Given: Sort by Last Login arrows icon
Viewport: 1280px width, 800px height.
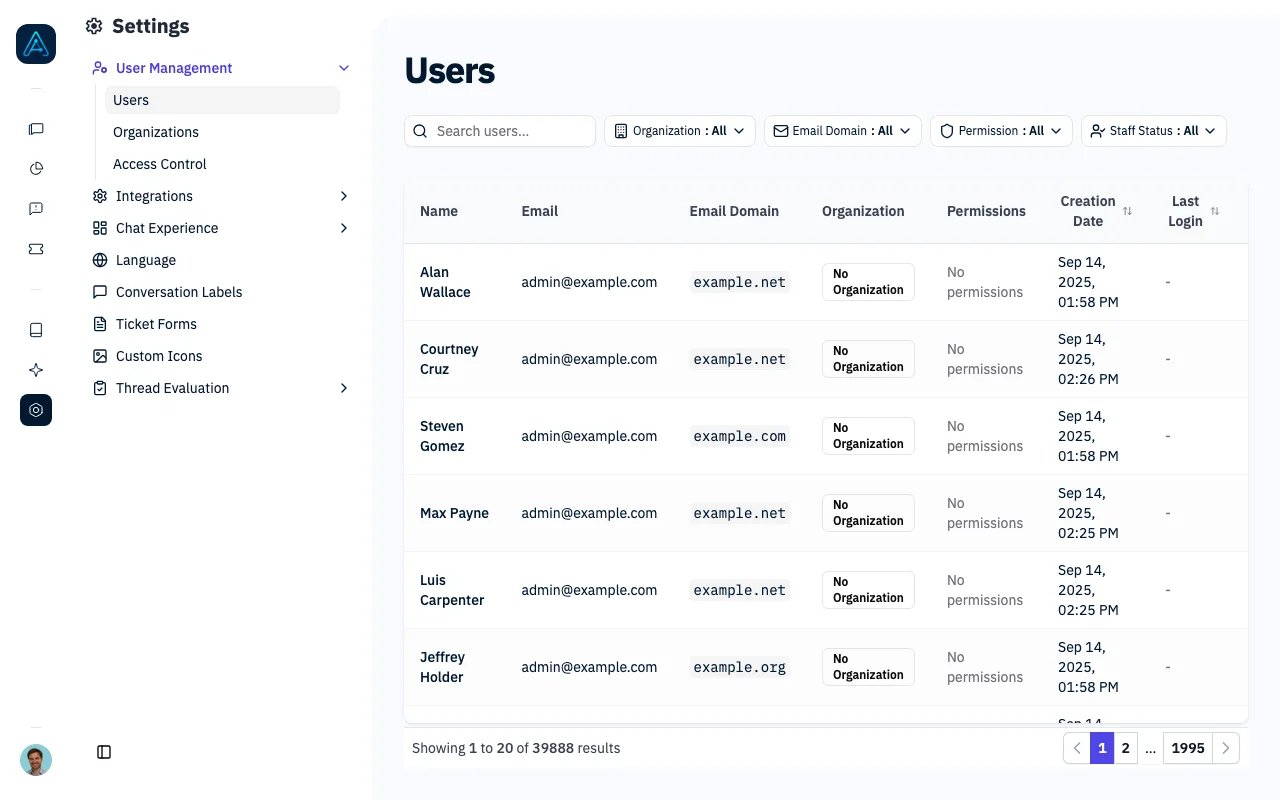Looking at the screenshot, I should pos(1215,211).
